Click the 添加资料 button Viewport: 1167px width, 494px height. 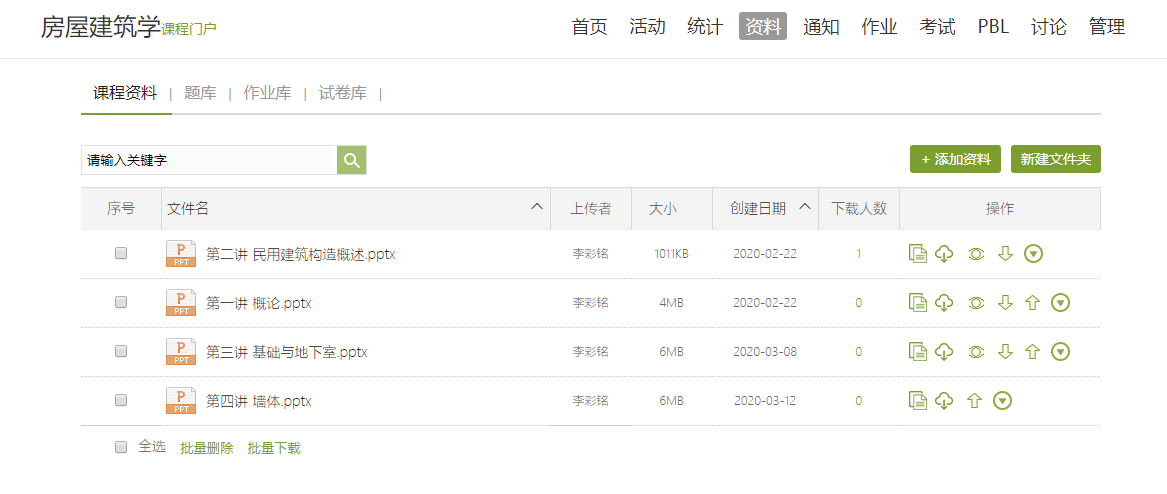tap(955, 159)
